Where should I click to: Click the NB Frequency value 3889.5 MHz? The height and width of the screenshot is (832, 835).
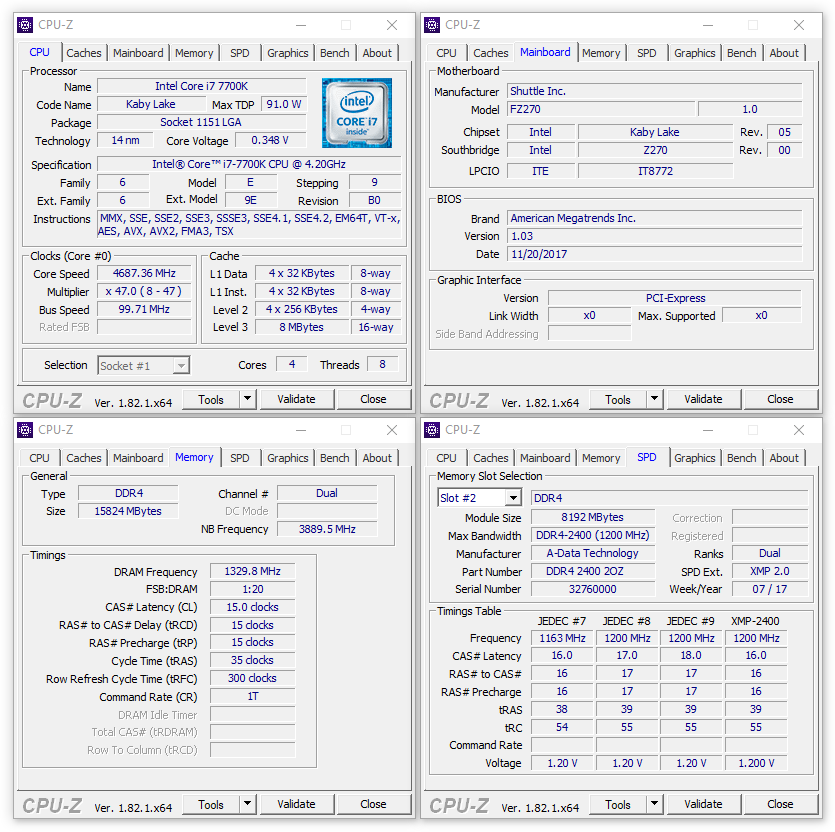327,529
